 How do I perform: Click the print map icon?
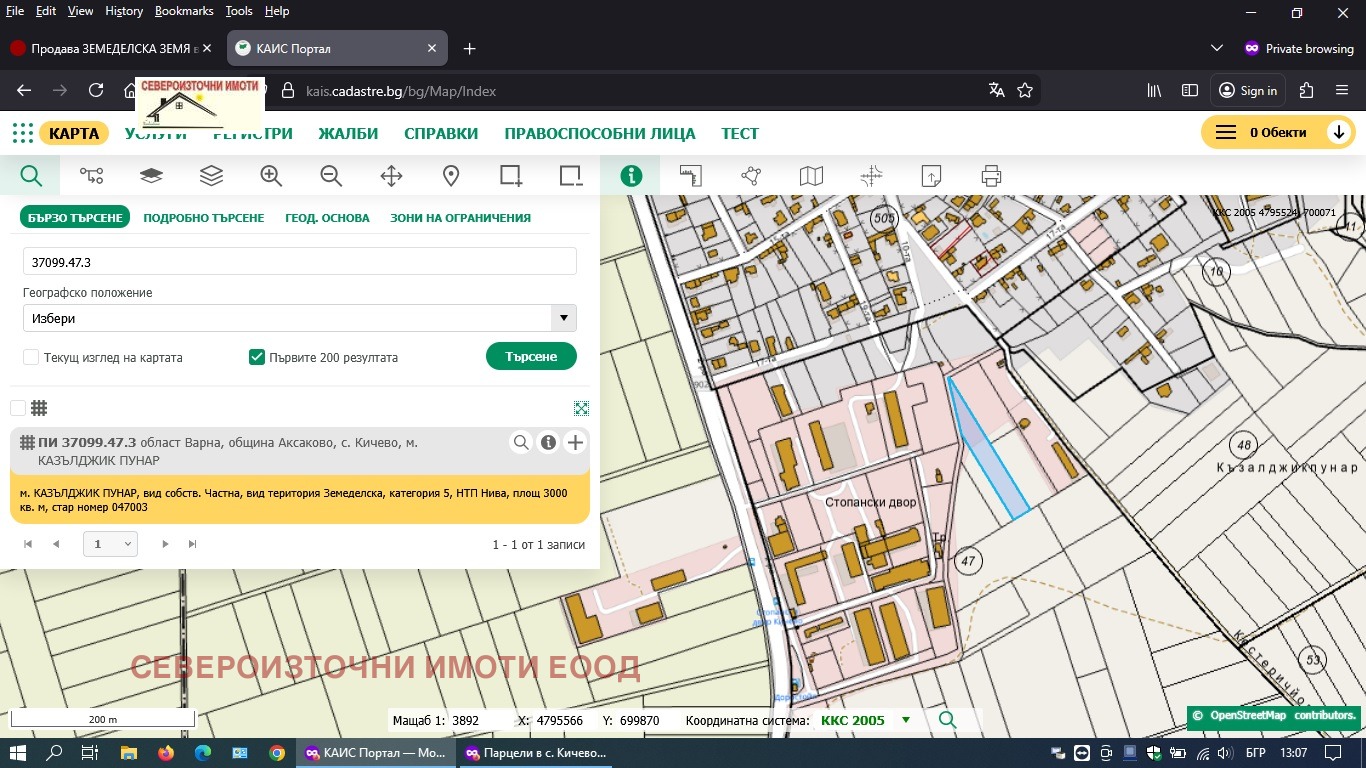click(991, 176)
